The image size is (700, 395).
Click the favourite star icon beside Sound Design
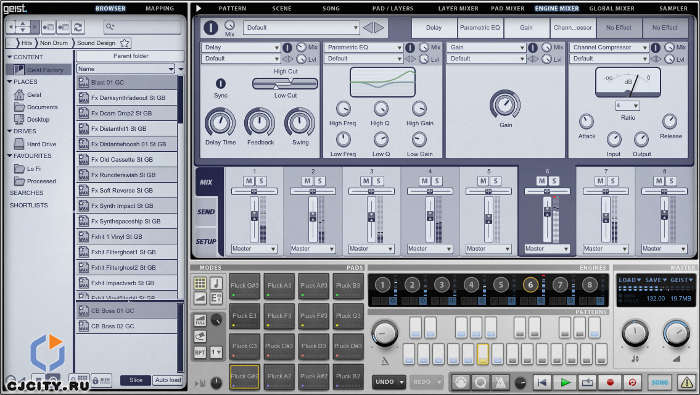[125, 43]
